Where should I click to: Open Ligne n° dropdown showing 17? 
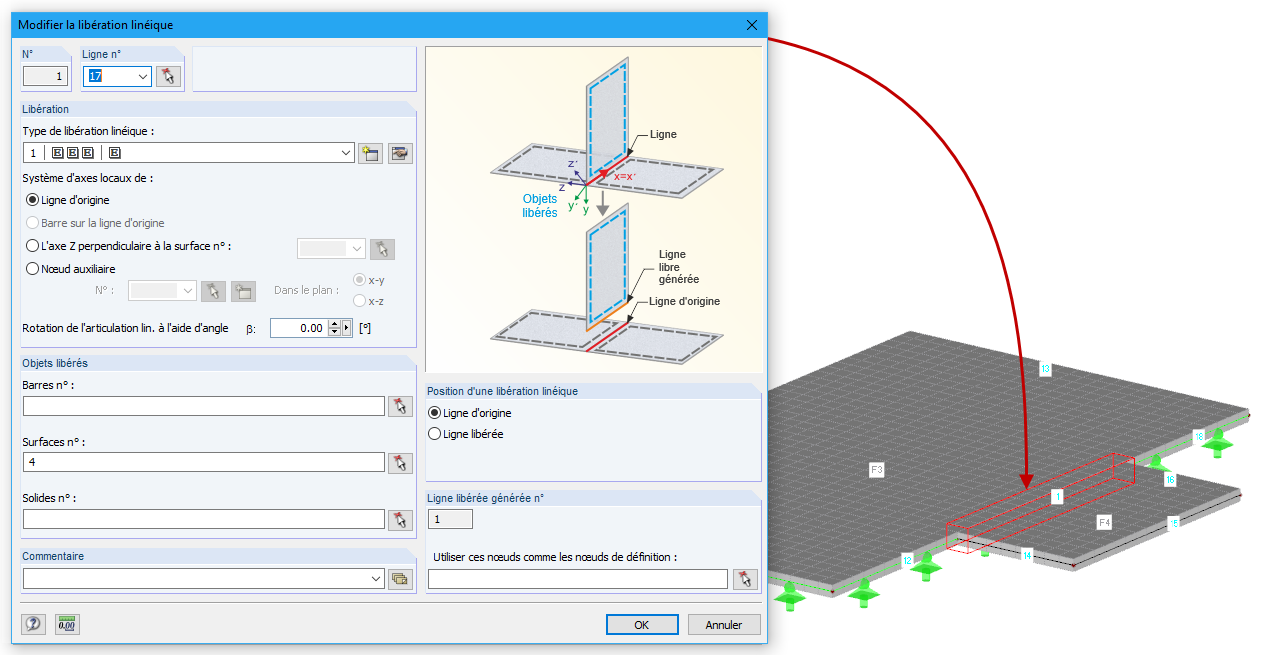(x=144, y=76)
